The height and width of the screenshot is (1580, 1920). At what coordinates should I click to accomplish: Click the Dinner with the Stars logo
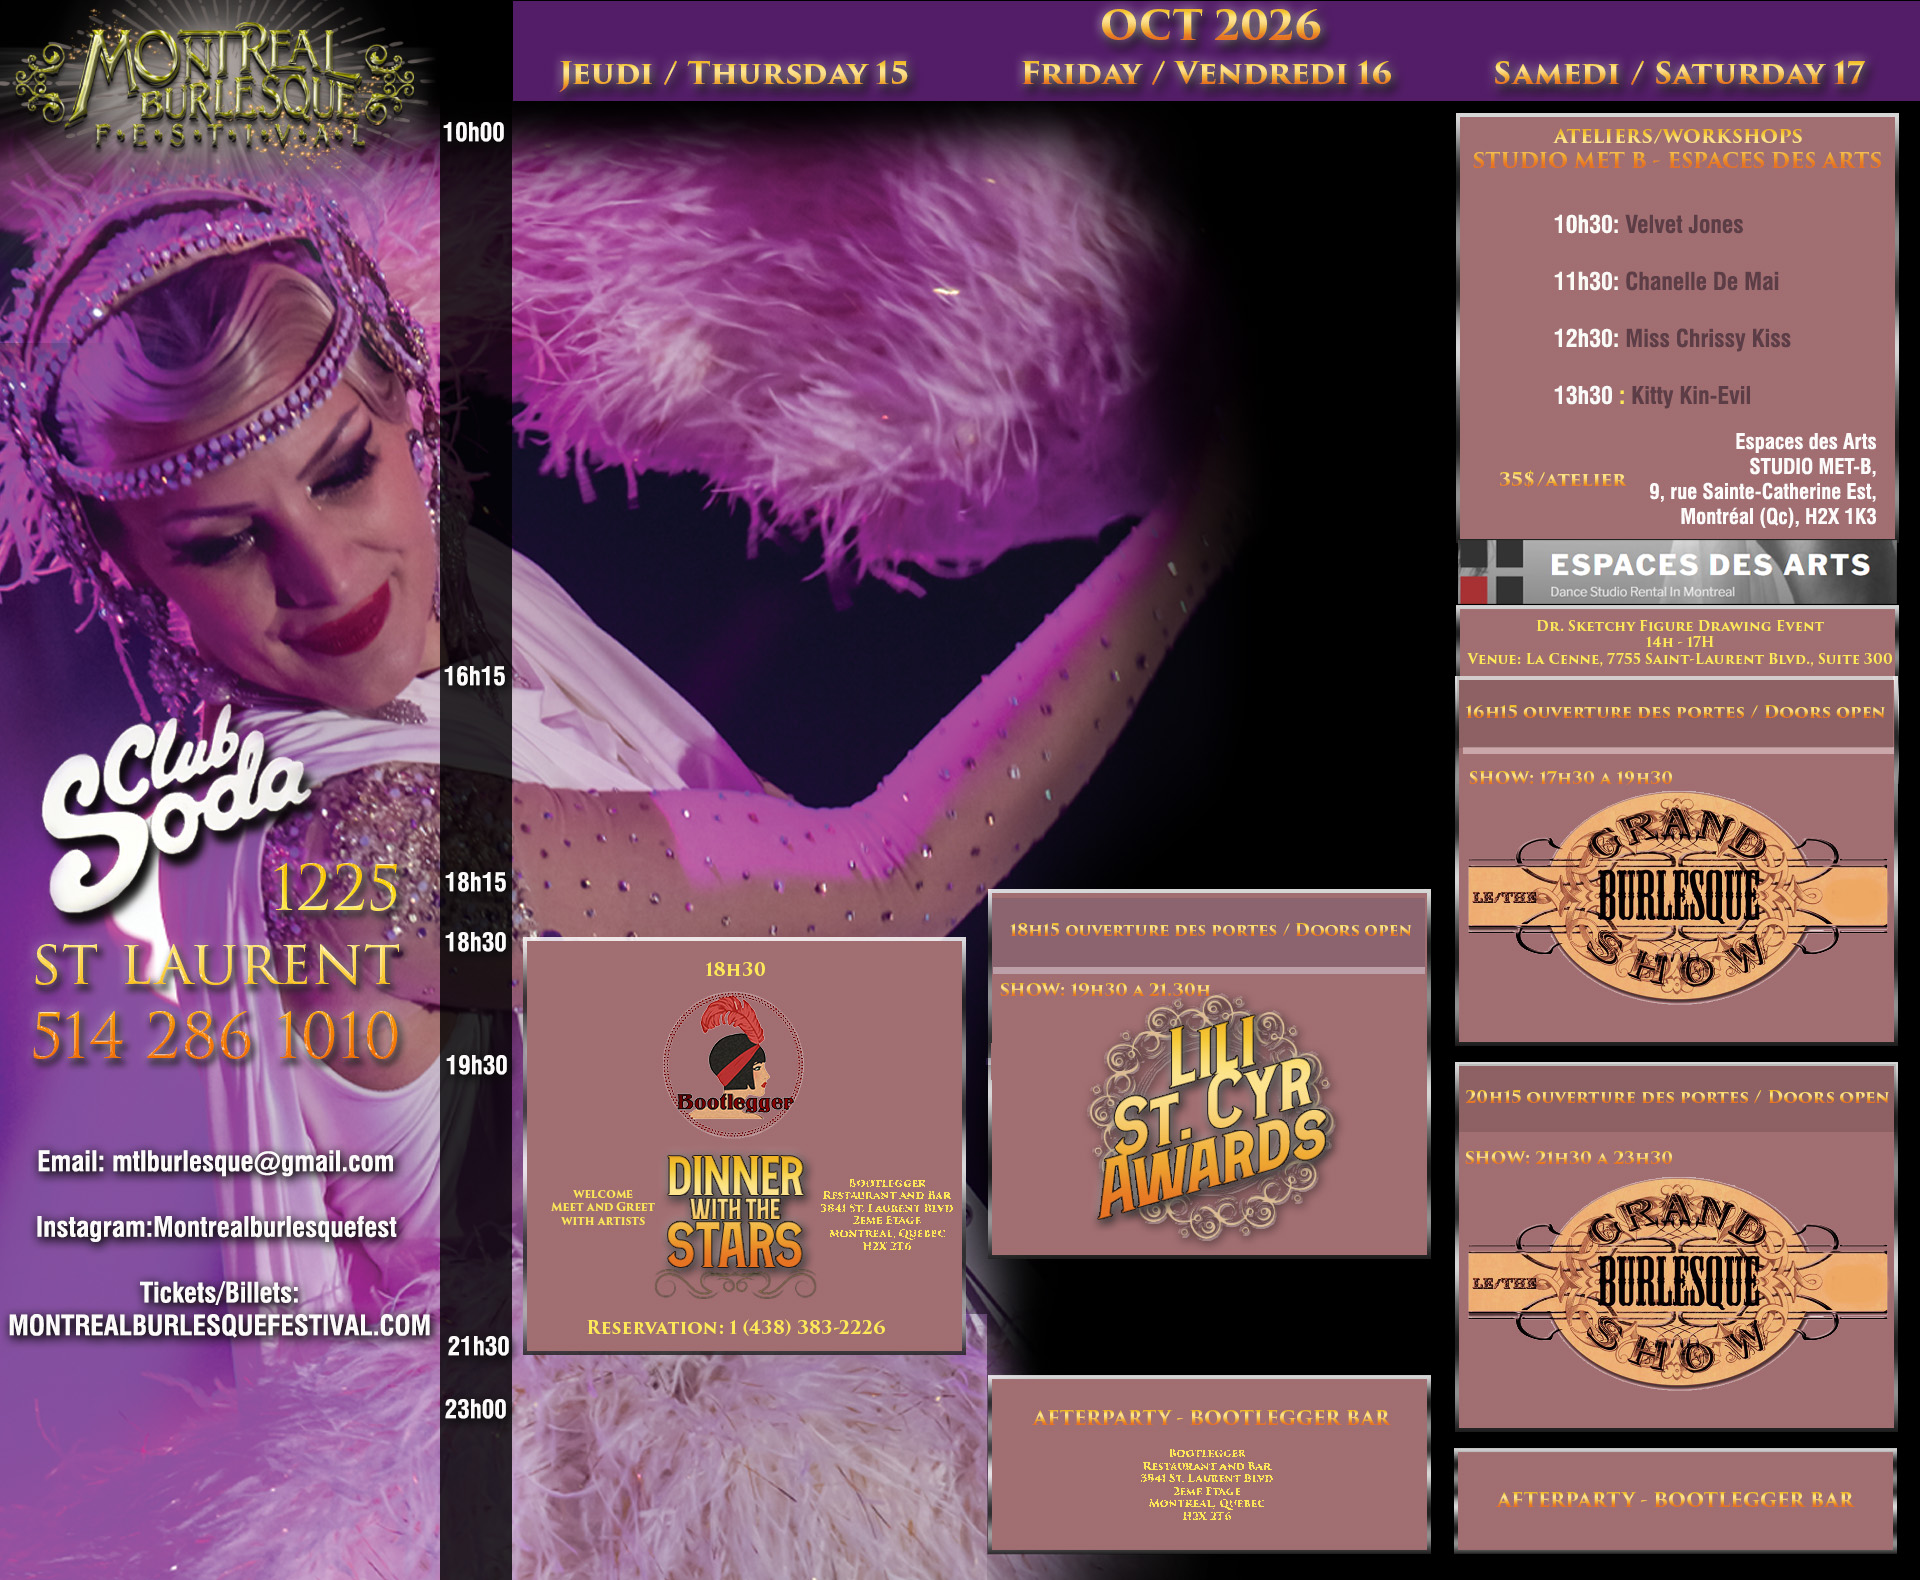(735, 1224)
